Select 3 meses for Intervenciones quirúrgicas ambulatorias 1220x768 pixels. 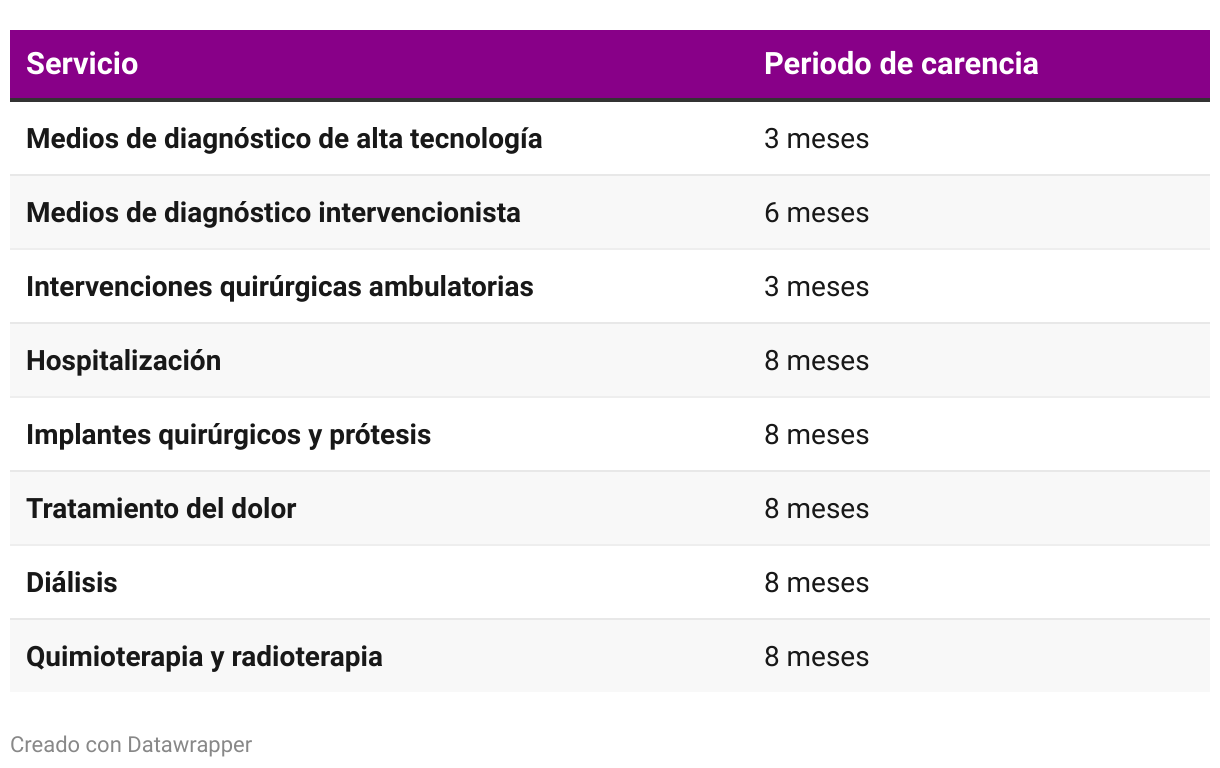816,286
